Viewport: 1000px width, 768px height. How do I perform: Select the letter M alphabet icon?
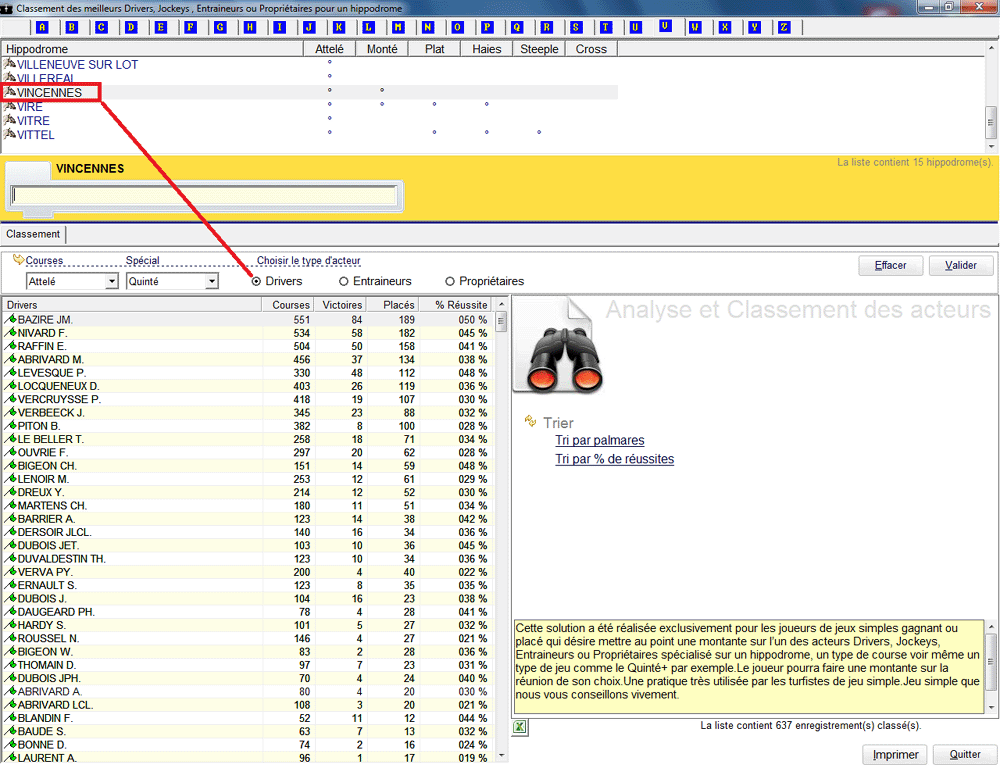tap(398, 27)
